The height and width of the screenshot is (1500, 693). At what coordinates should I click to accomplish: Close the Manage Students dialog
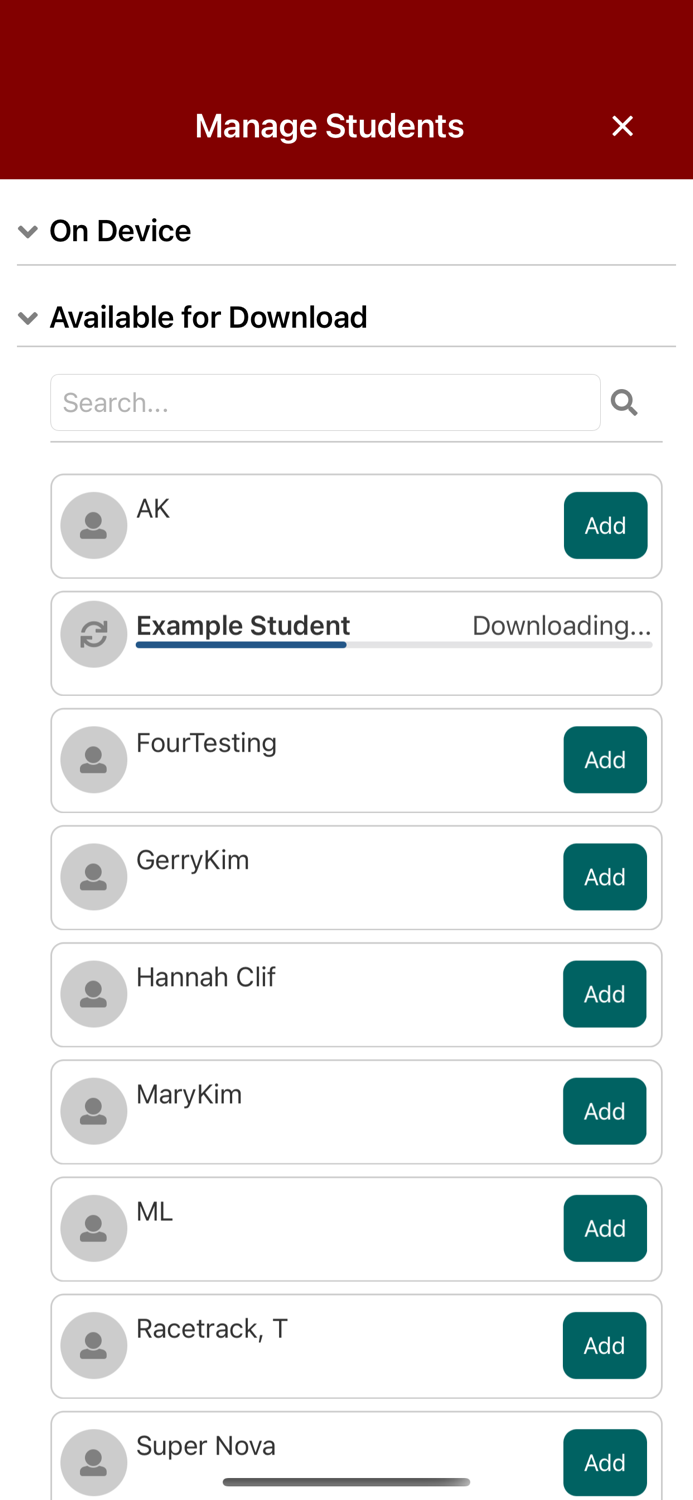coord(622,126)
